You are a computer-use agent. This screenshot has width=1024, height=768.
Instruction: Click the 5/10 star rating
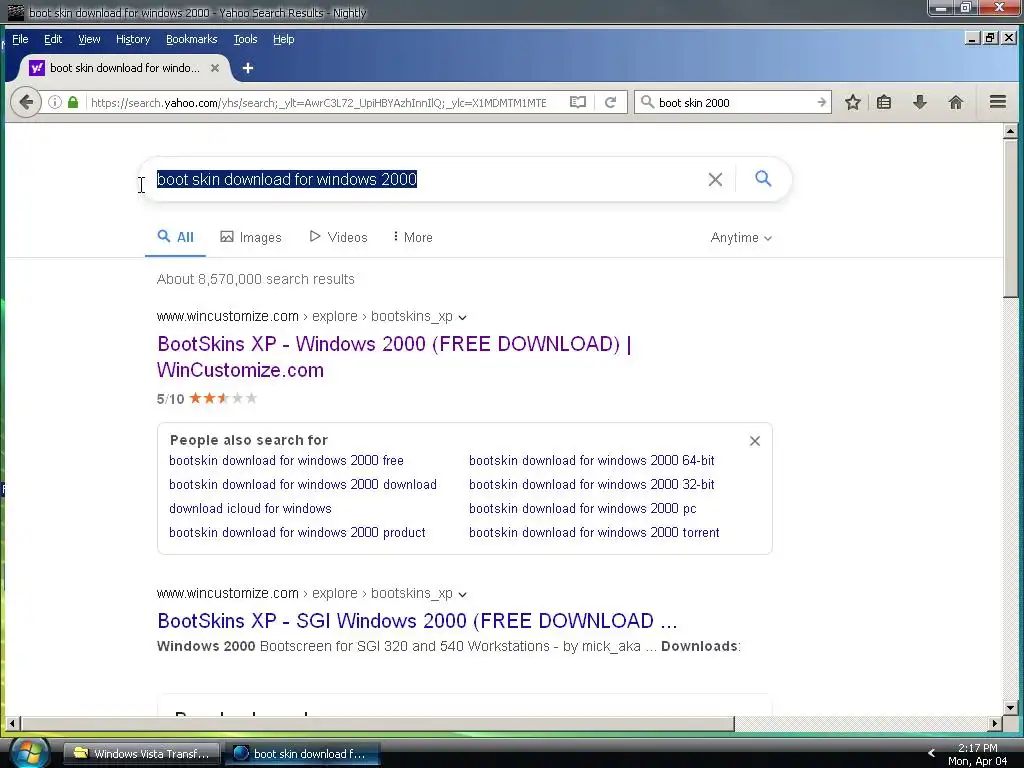(x=207, y=398)
